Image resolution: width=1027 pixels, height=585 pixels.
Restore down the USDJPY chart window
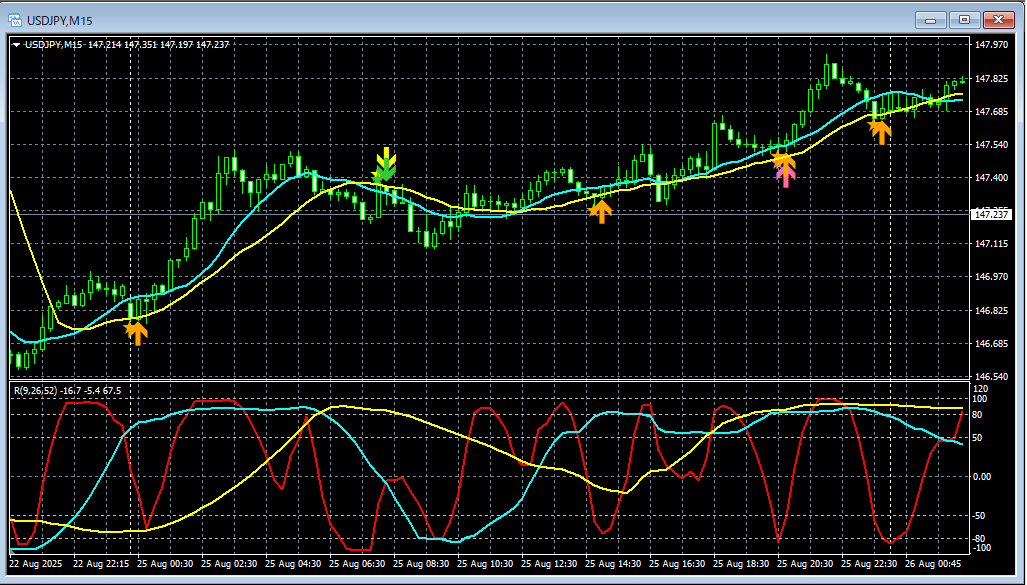coord(964,19)
